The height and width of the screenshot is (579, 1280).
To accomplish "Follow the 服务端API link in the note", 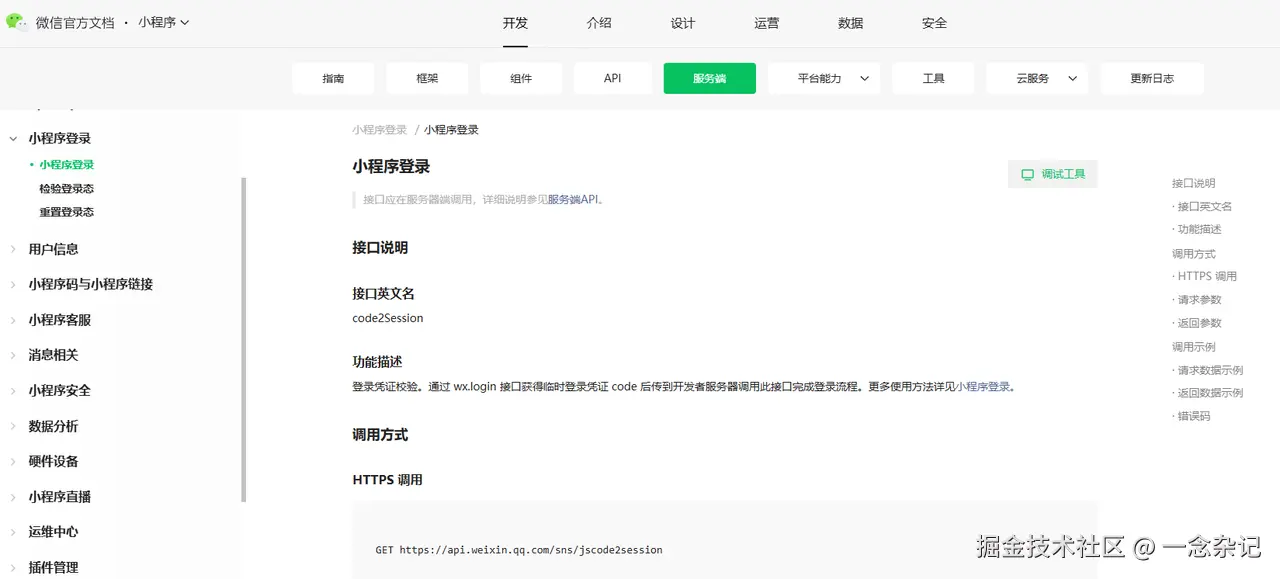I will 572,200.
